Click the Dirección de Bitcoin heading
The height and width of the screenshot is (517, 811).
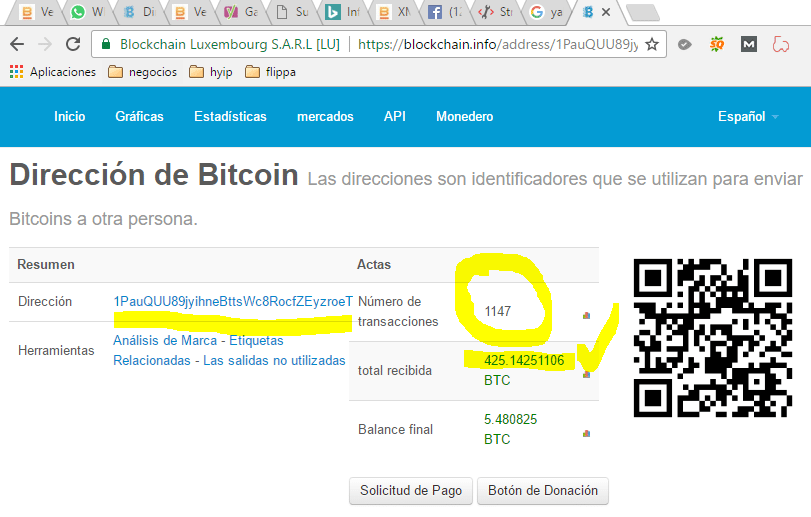tap(154, 175)
